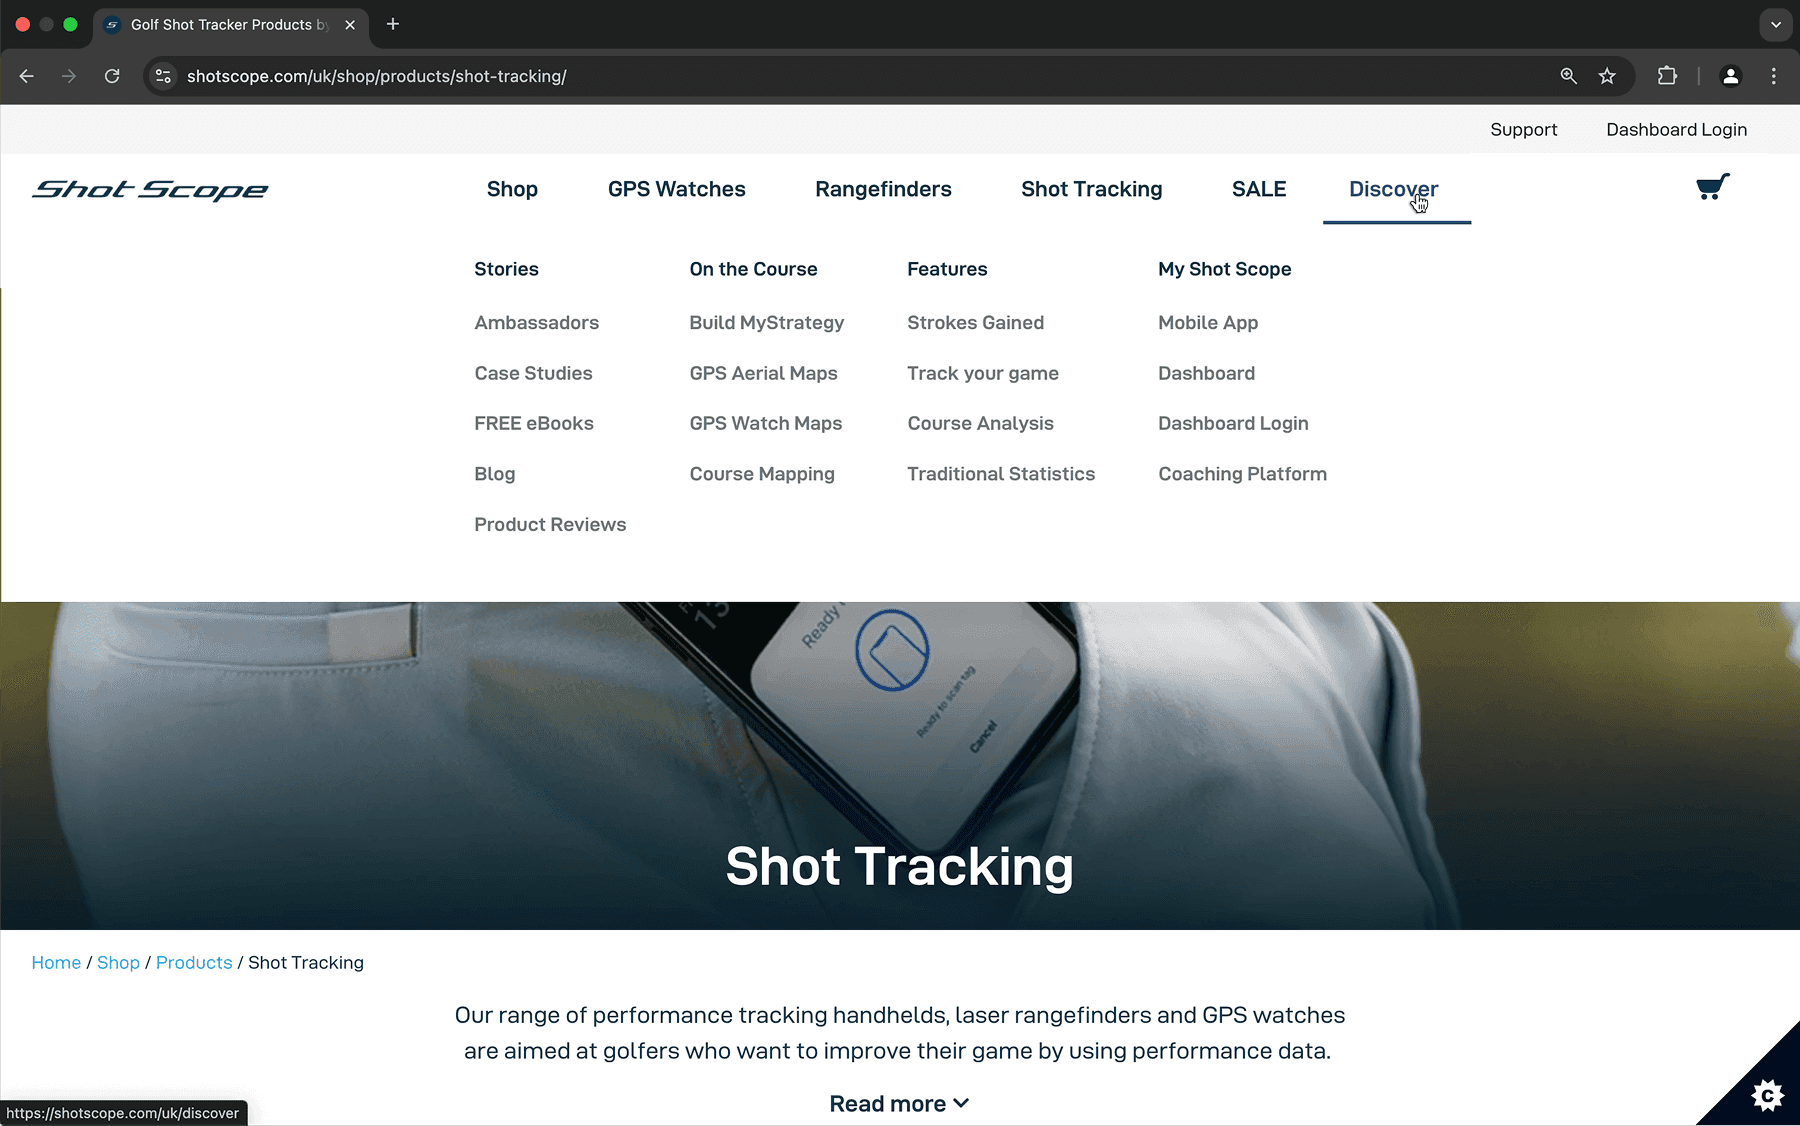The width and height of the screenshot is (1800, 1126).
Task: Bookmark this page with the star icon
Action: pos(1607,76)
